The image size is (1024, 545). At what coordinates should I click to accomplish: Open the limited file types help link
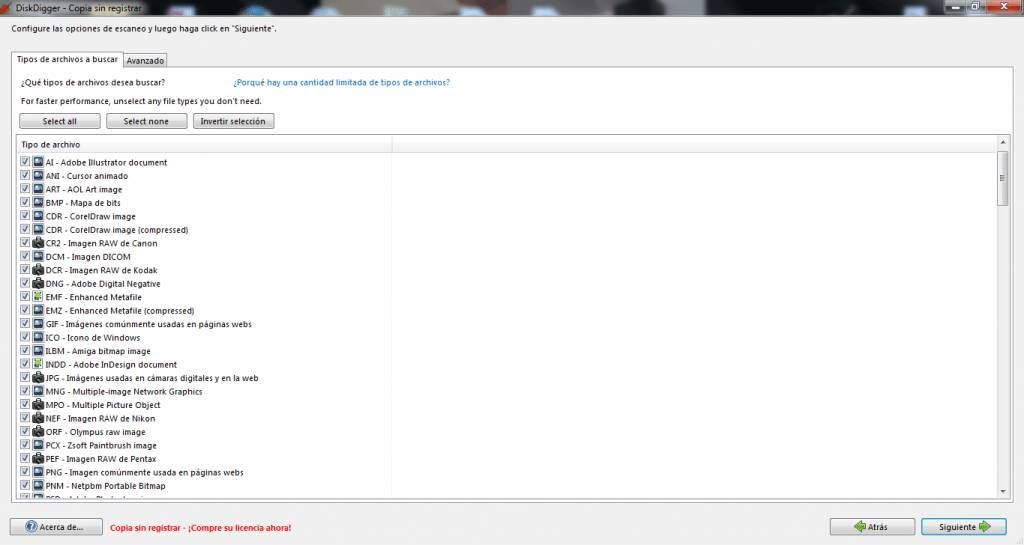[342, 82]
